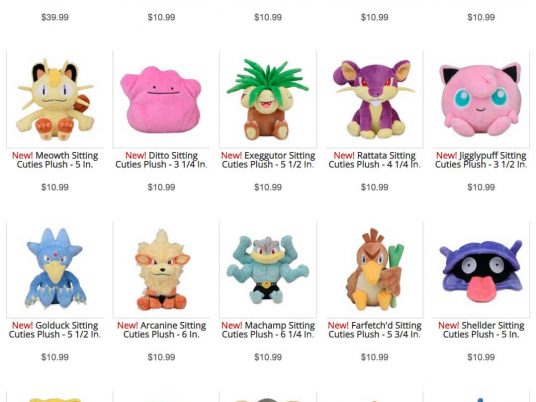Image resolution: width=536 pixels, height=402 pixels.
Task: Open the pink Ditto plush image
Action: pyautogui.click(x=161, y=99)
